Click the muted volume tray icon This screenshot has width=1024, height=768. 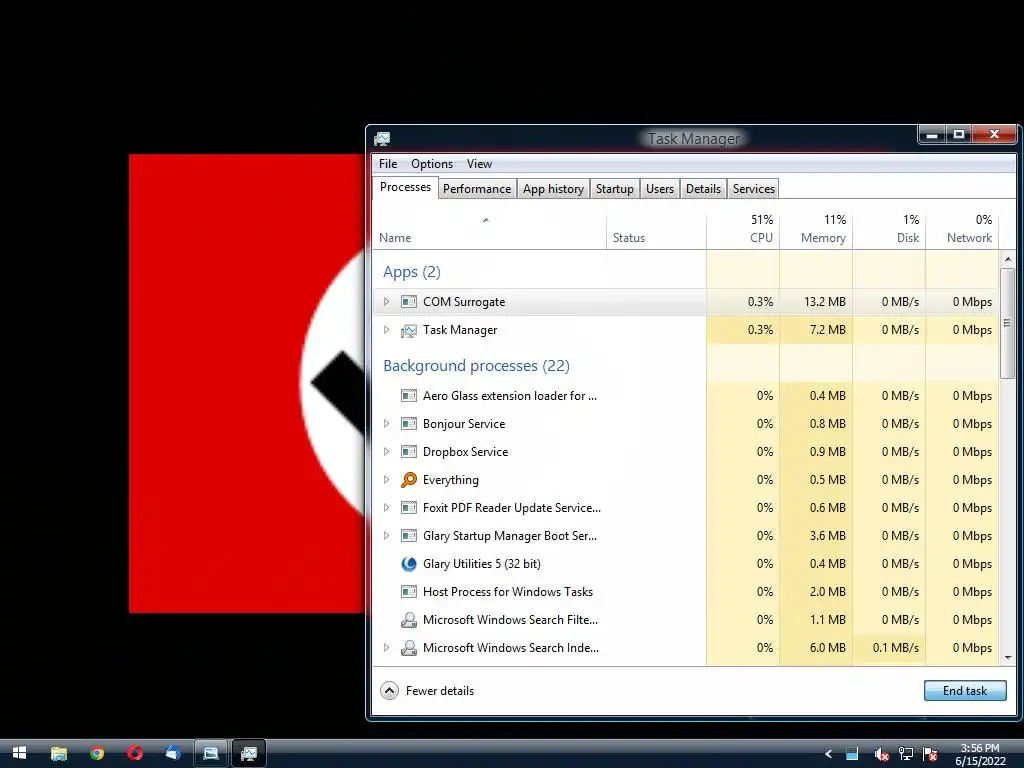pos(880,754)
